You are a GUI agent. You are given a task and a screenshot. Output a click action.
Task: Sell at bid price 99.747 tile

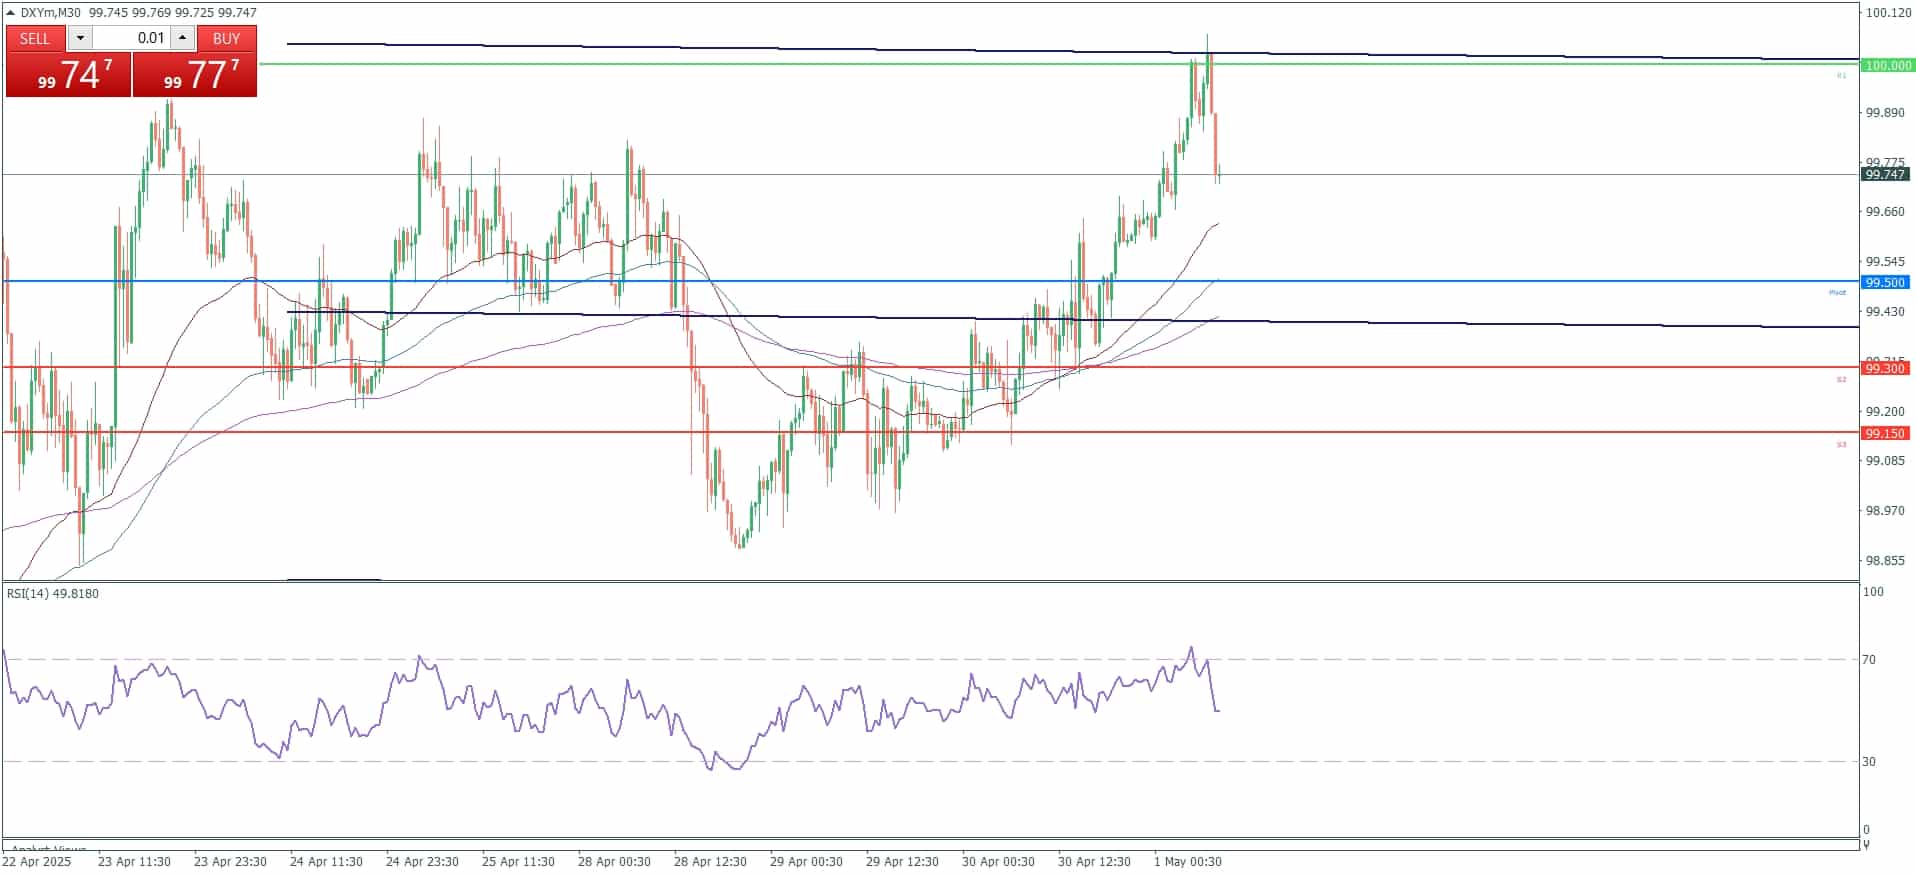(x=69, y=75)
